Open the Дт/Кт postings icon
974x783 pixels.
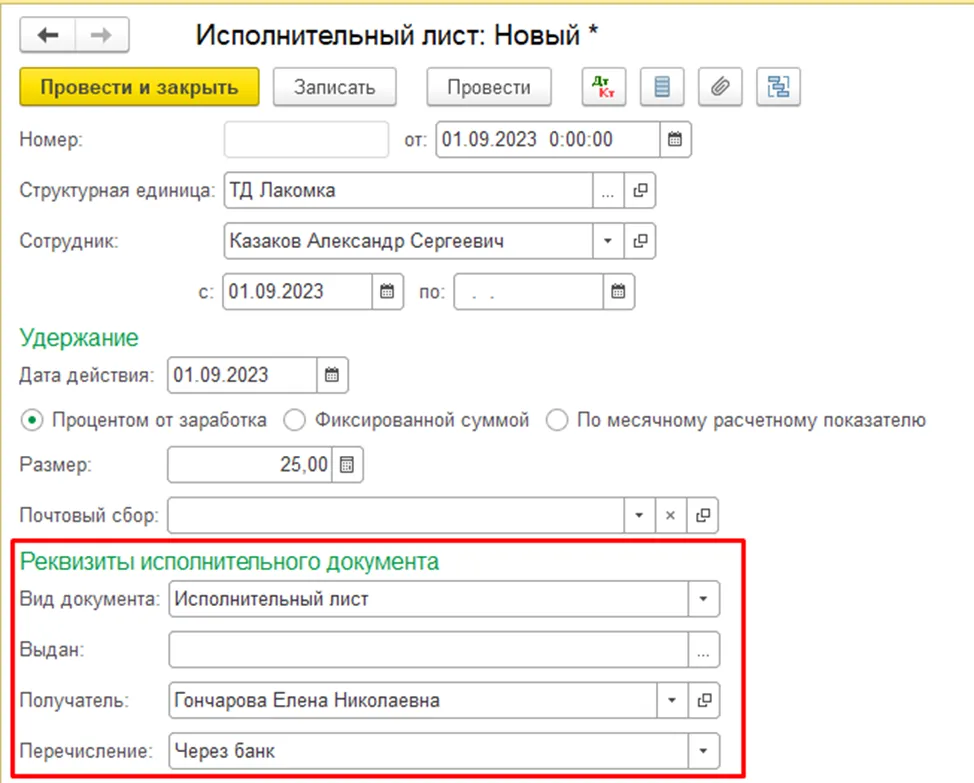point(604,87)
